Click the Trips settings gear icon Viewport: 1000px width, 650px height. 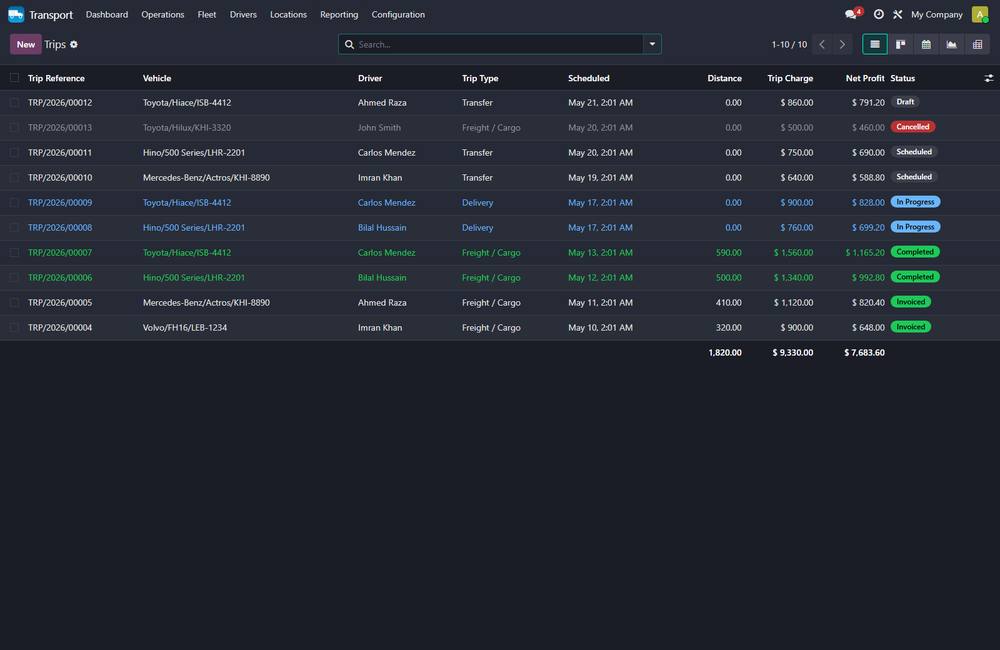(x=74, y=45)
